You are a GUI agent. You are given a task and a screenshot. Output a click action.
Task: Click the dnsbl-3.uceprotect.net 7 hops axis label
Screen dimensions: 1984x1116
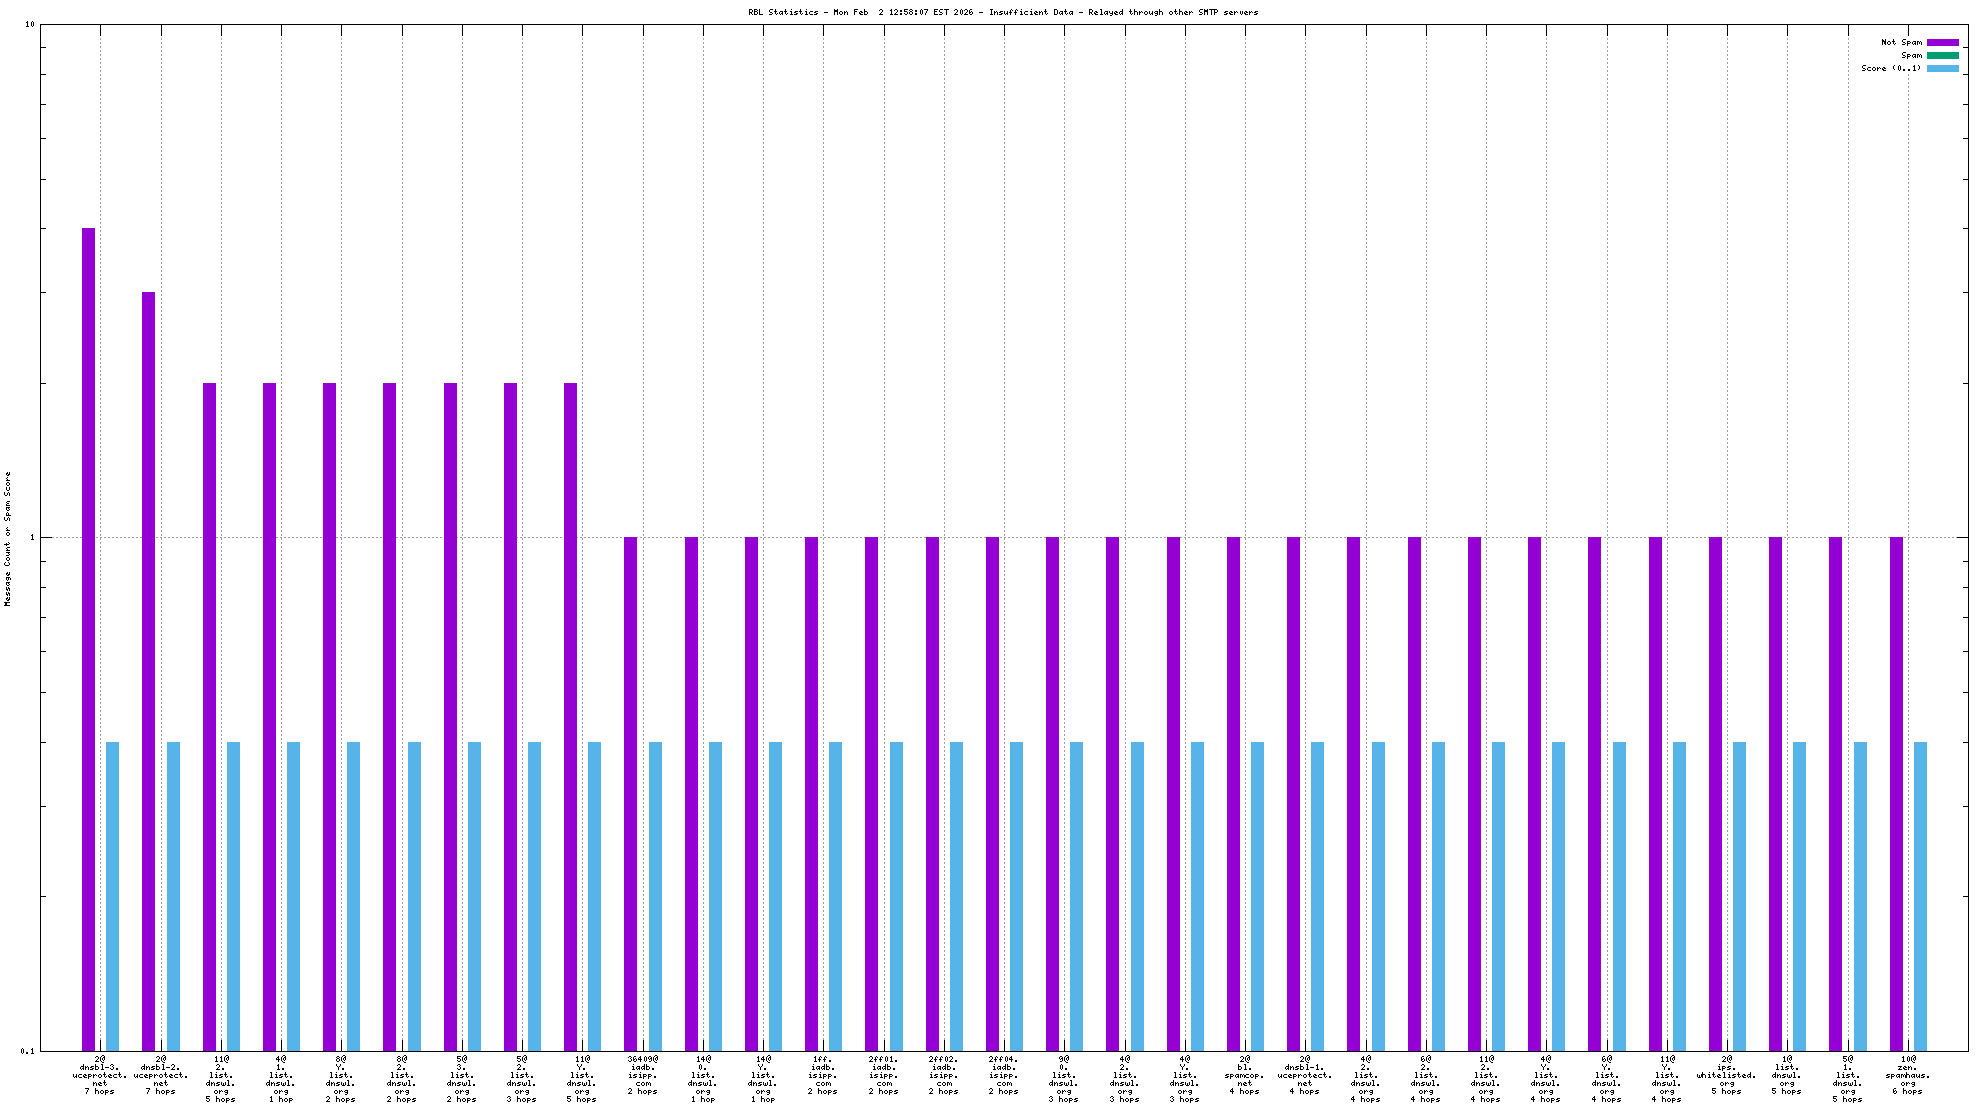(100, 1075)
